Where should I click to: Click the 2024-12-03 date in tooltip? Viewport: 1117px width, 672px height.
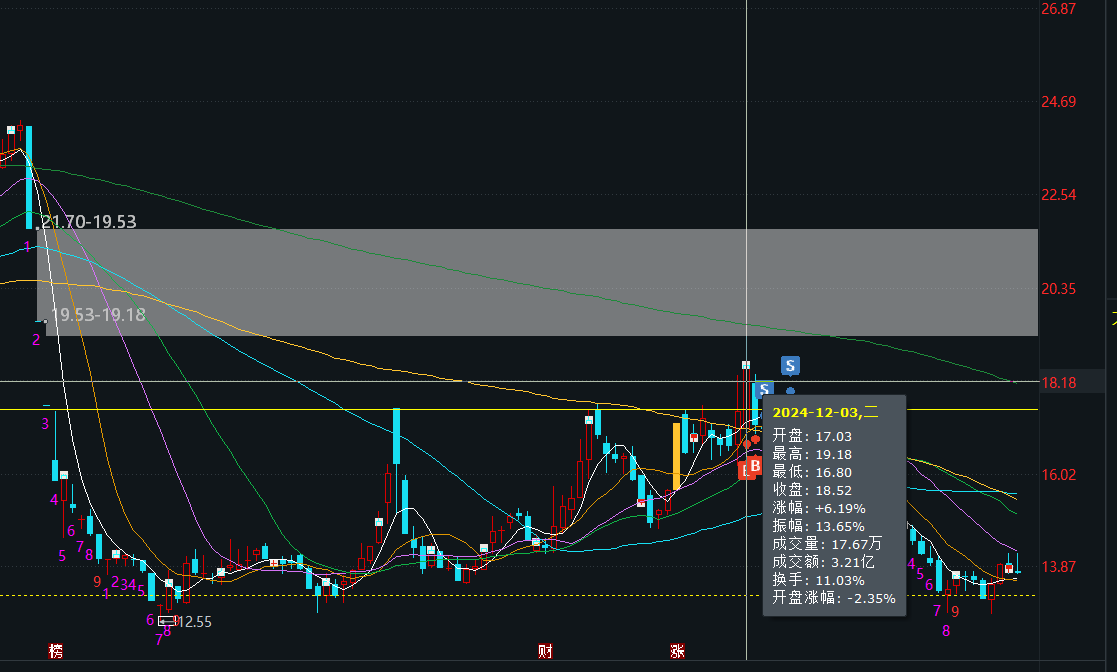[x=816, y=412]
